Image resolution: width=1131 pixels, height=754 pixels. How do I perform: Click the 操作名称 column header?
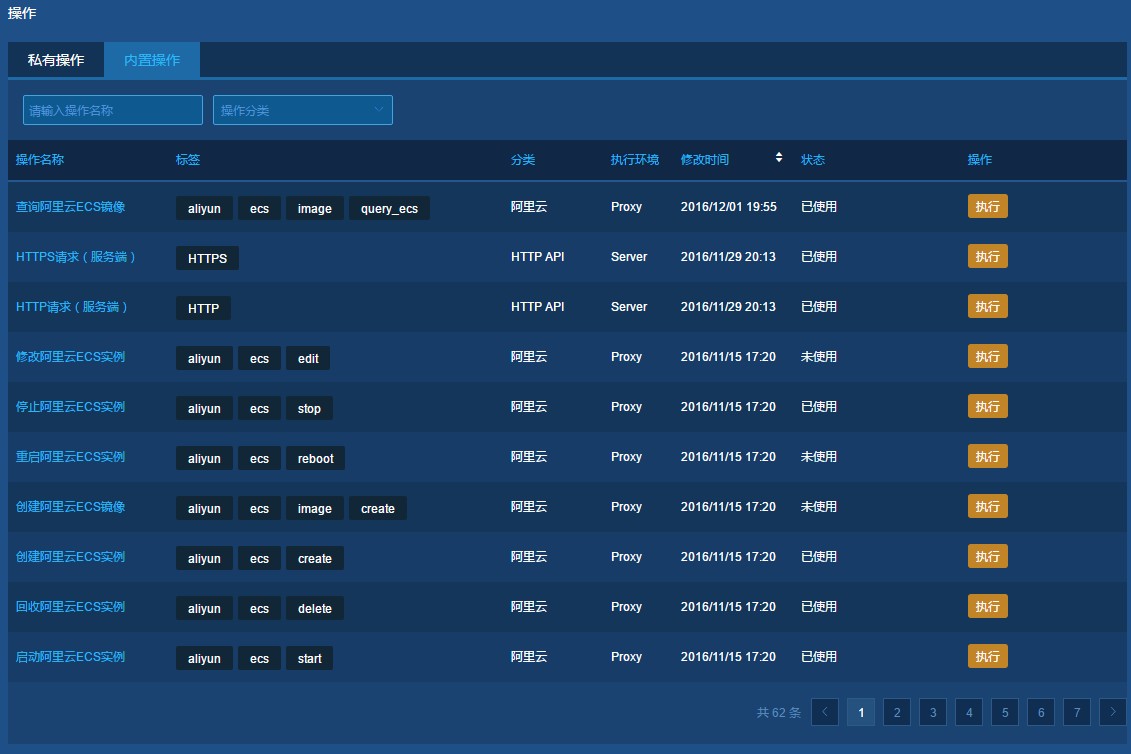point(40,159)
